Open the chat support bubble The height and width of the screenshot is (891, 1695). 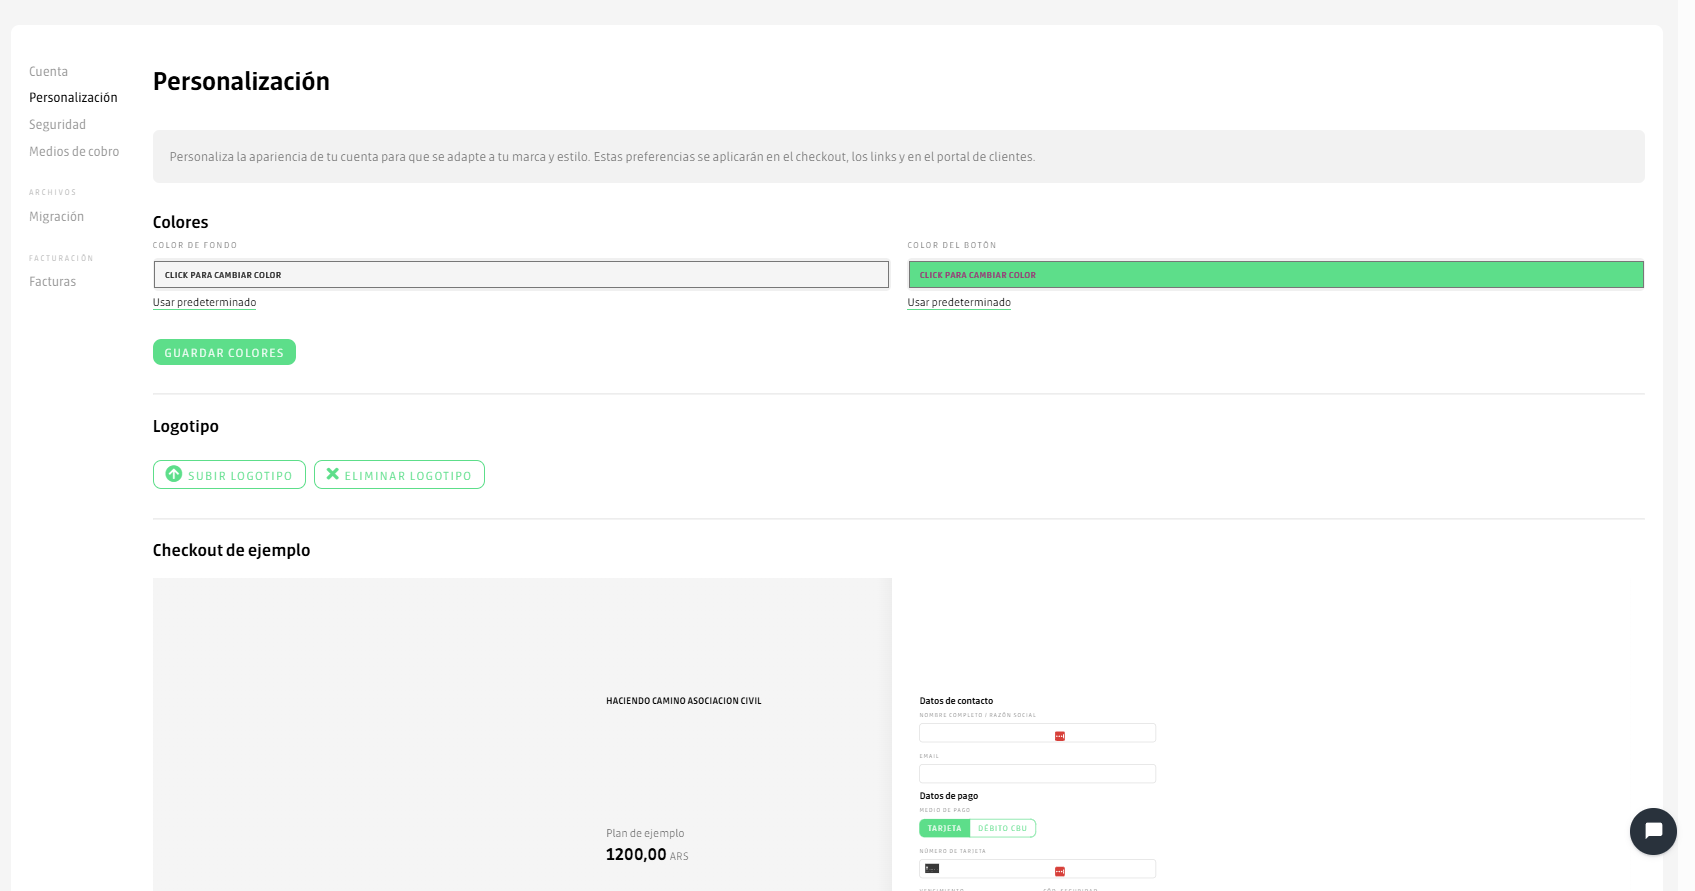(1652, 831)
